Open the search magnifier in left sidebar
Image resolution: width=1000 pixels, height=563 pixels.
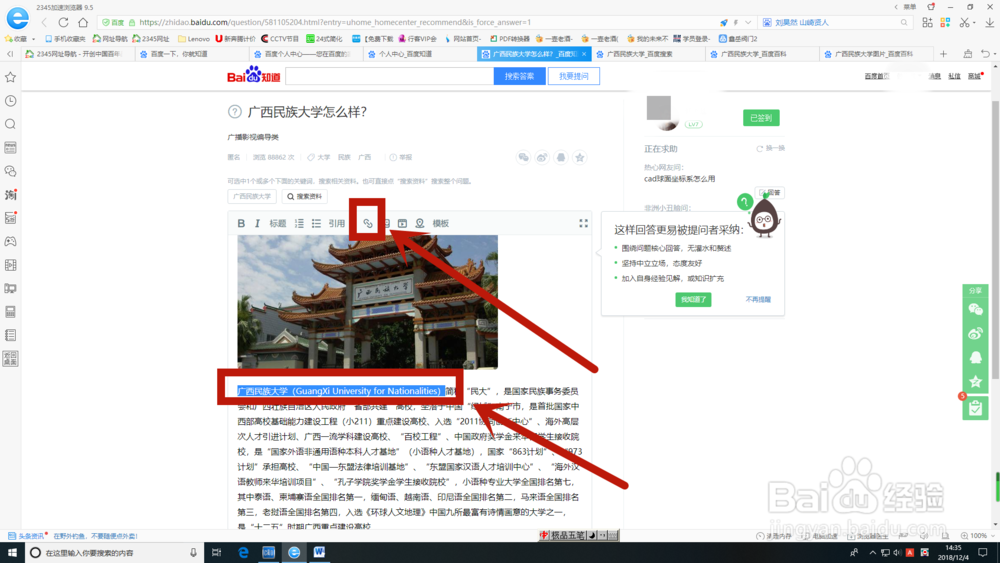coord(10,124)
